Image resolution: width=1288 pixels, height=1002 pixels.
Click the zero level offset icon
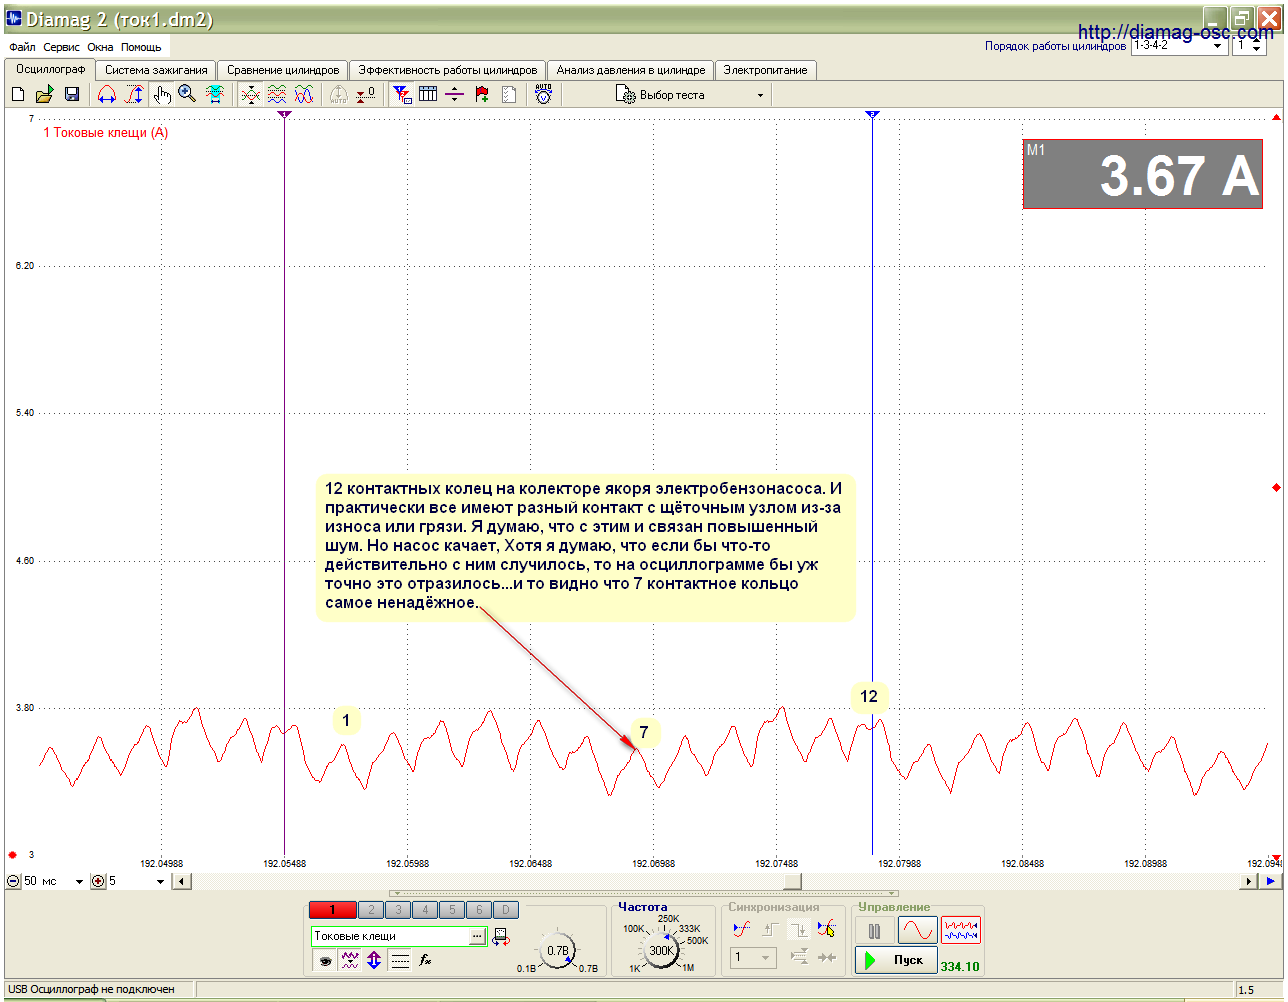pos(366,94)
